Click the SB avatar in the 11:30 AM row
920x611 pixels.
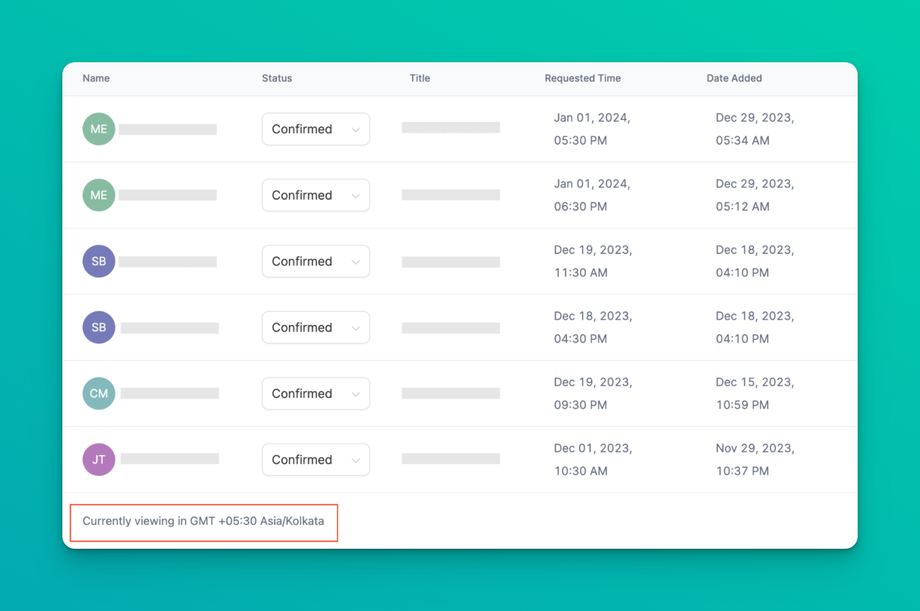click(99, 261)
